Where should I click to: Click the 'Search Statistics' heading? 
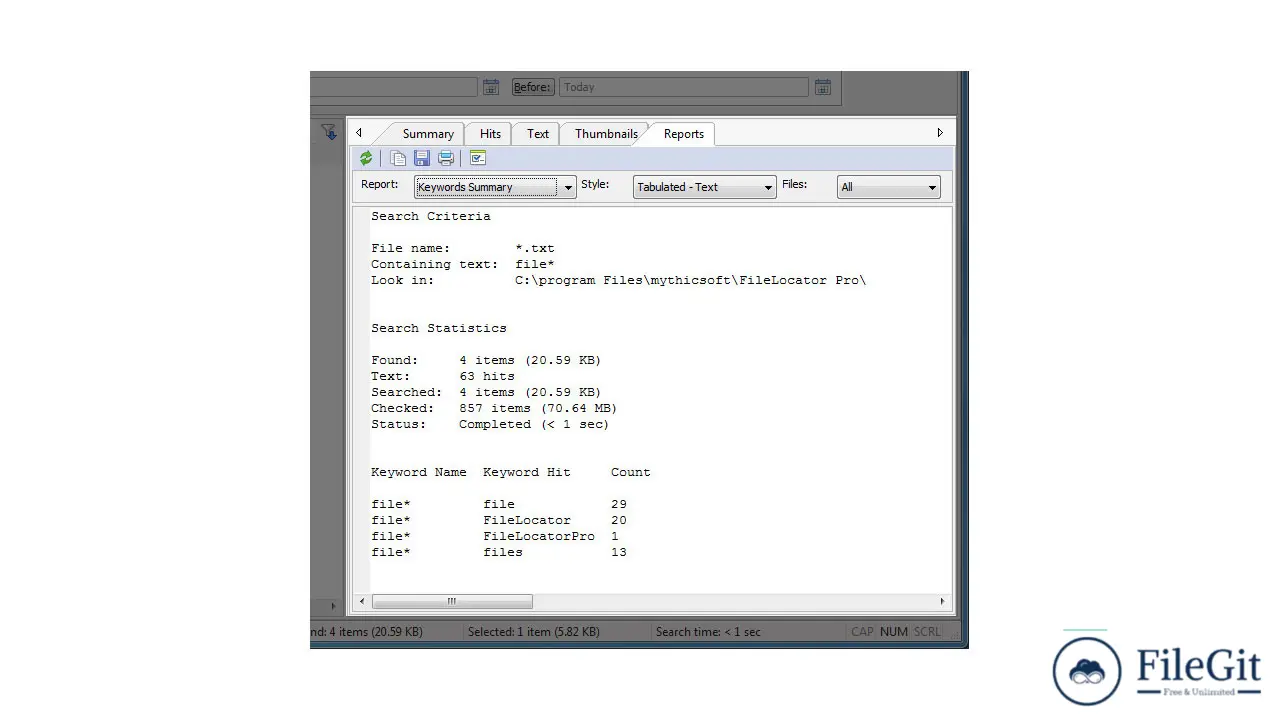439,328
